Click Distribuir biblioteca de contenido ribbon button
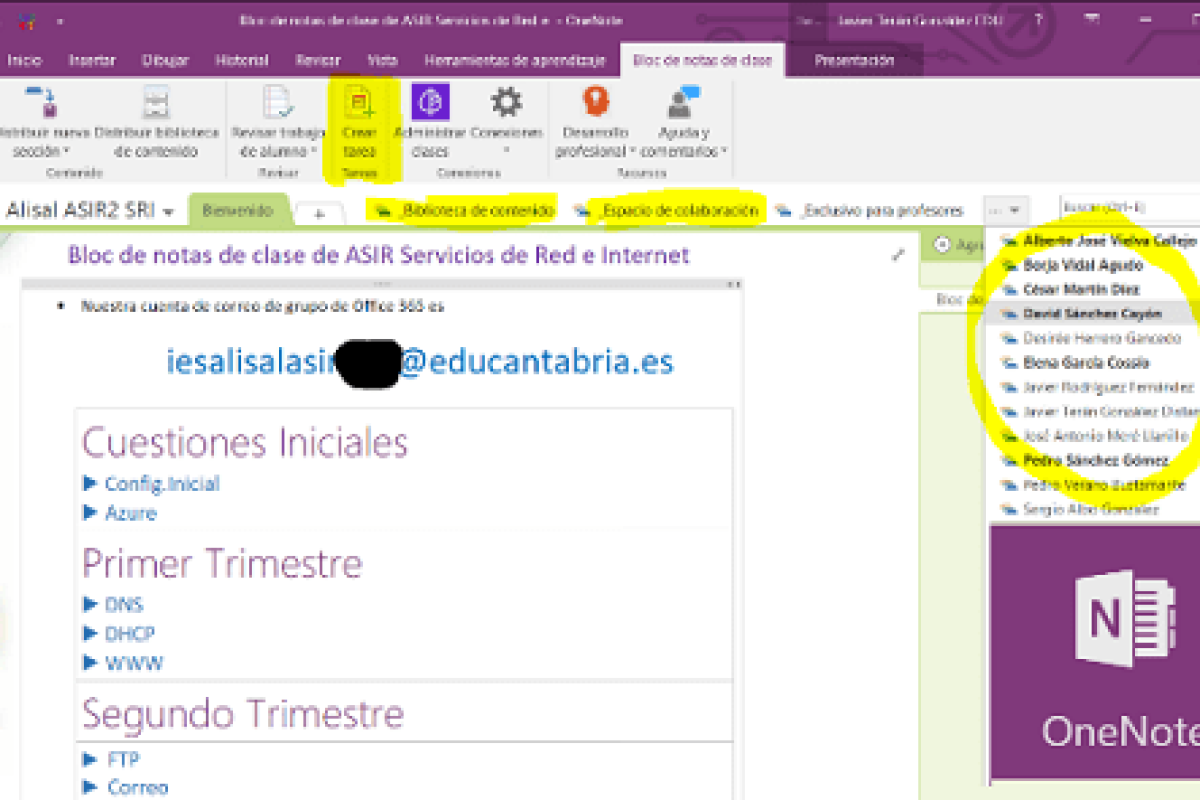Screen dimensions: 1200x800 click(x=156, y=122)
